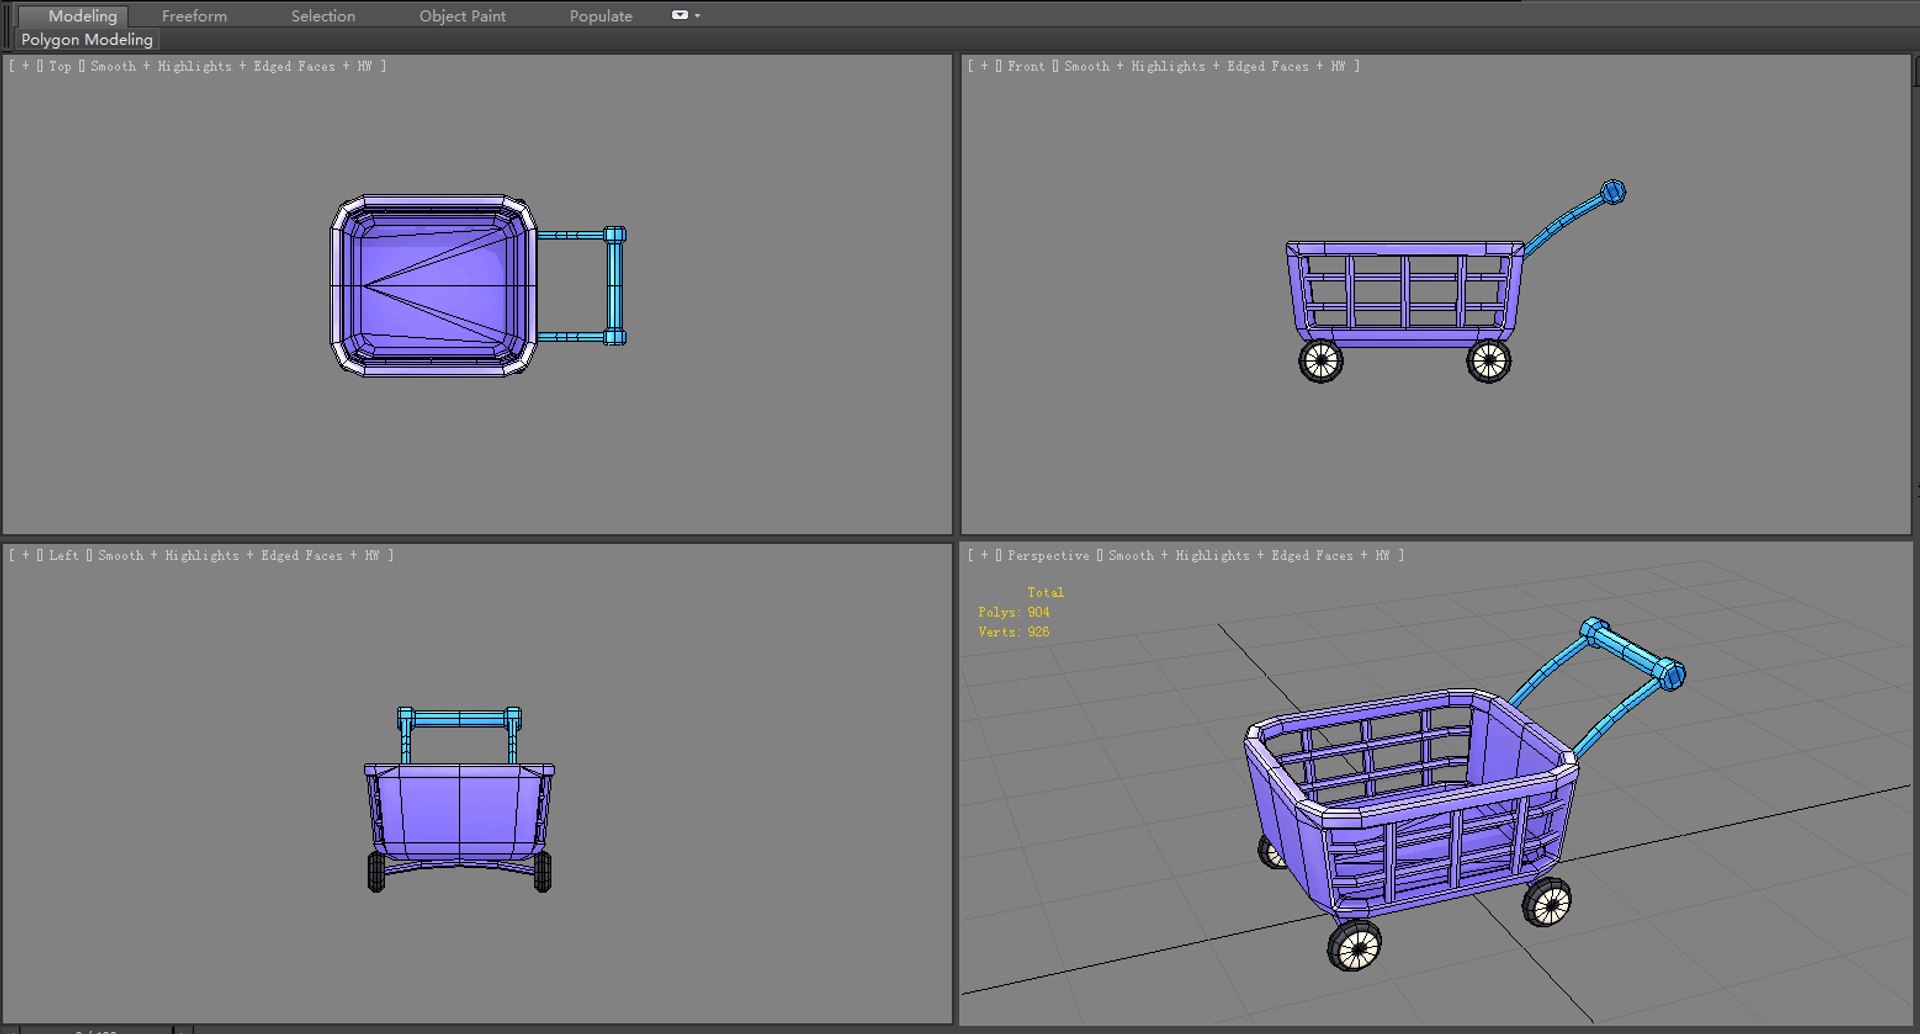The width and height of the screenshot is (1920, 1034).
Task: Click the Perspective viewport view label
Action: 1048,555
